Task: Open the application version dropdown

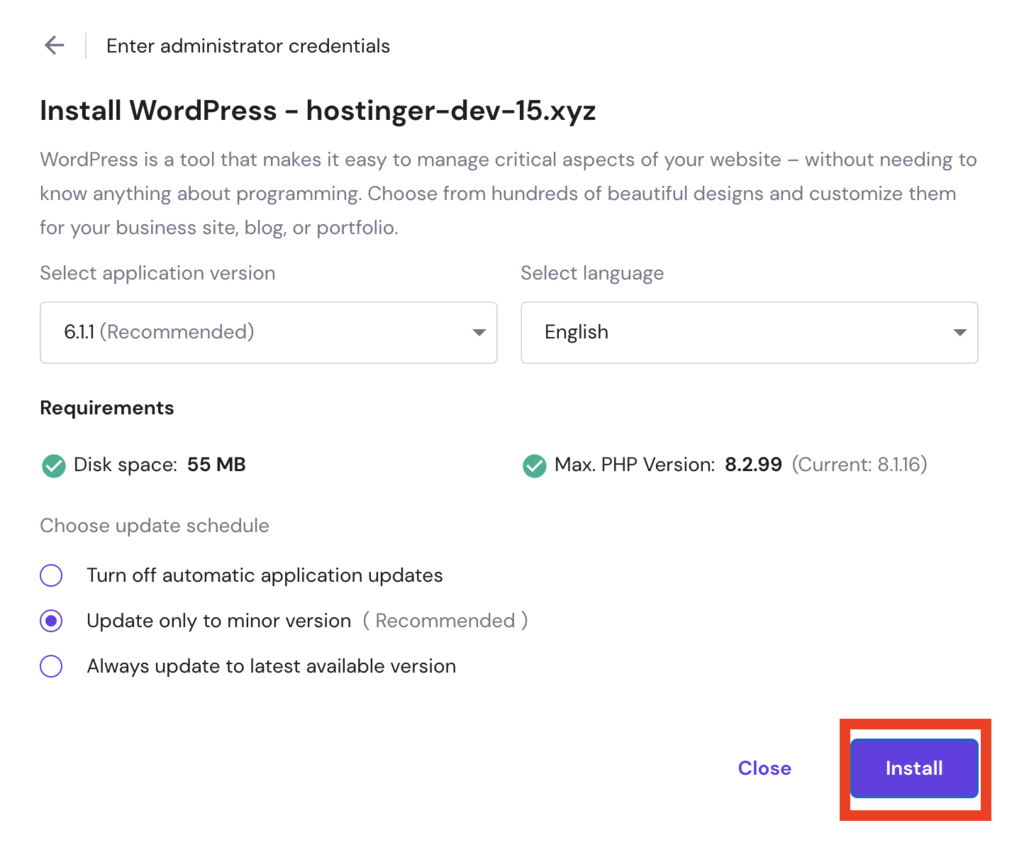Action: 268,332
